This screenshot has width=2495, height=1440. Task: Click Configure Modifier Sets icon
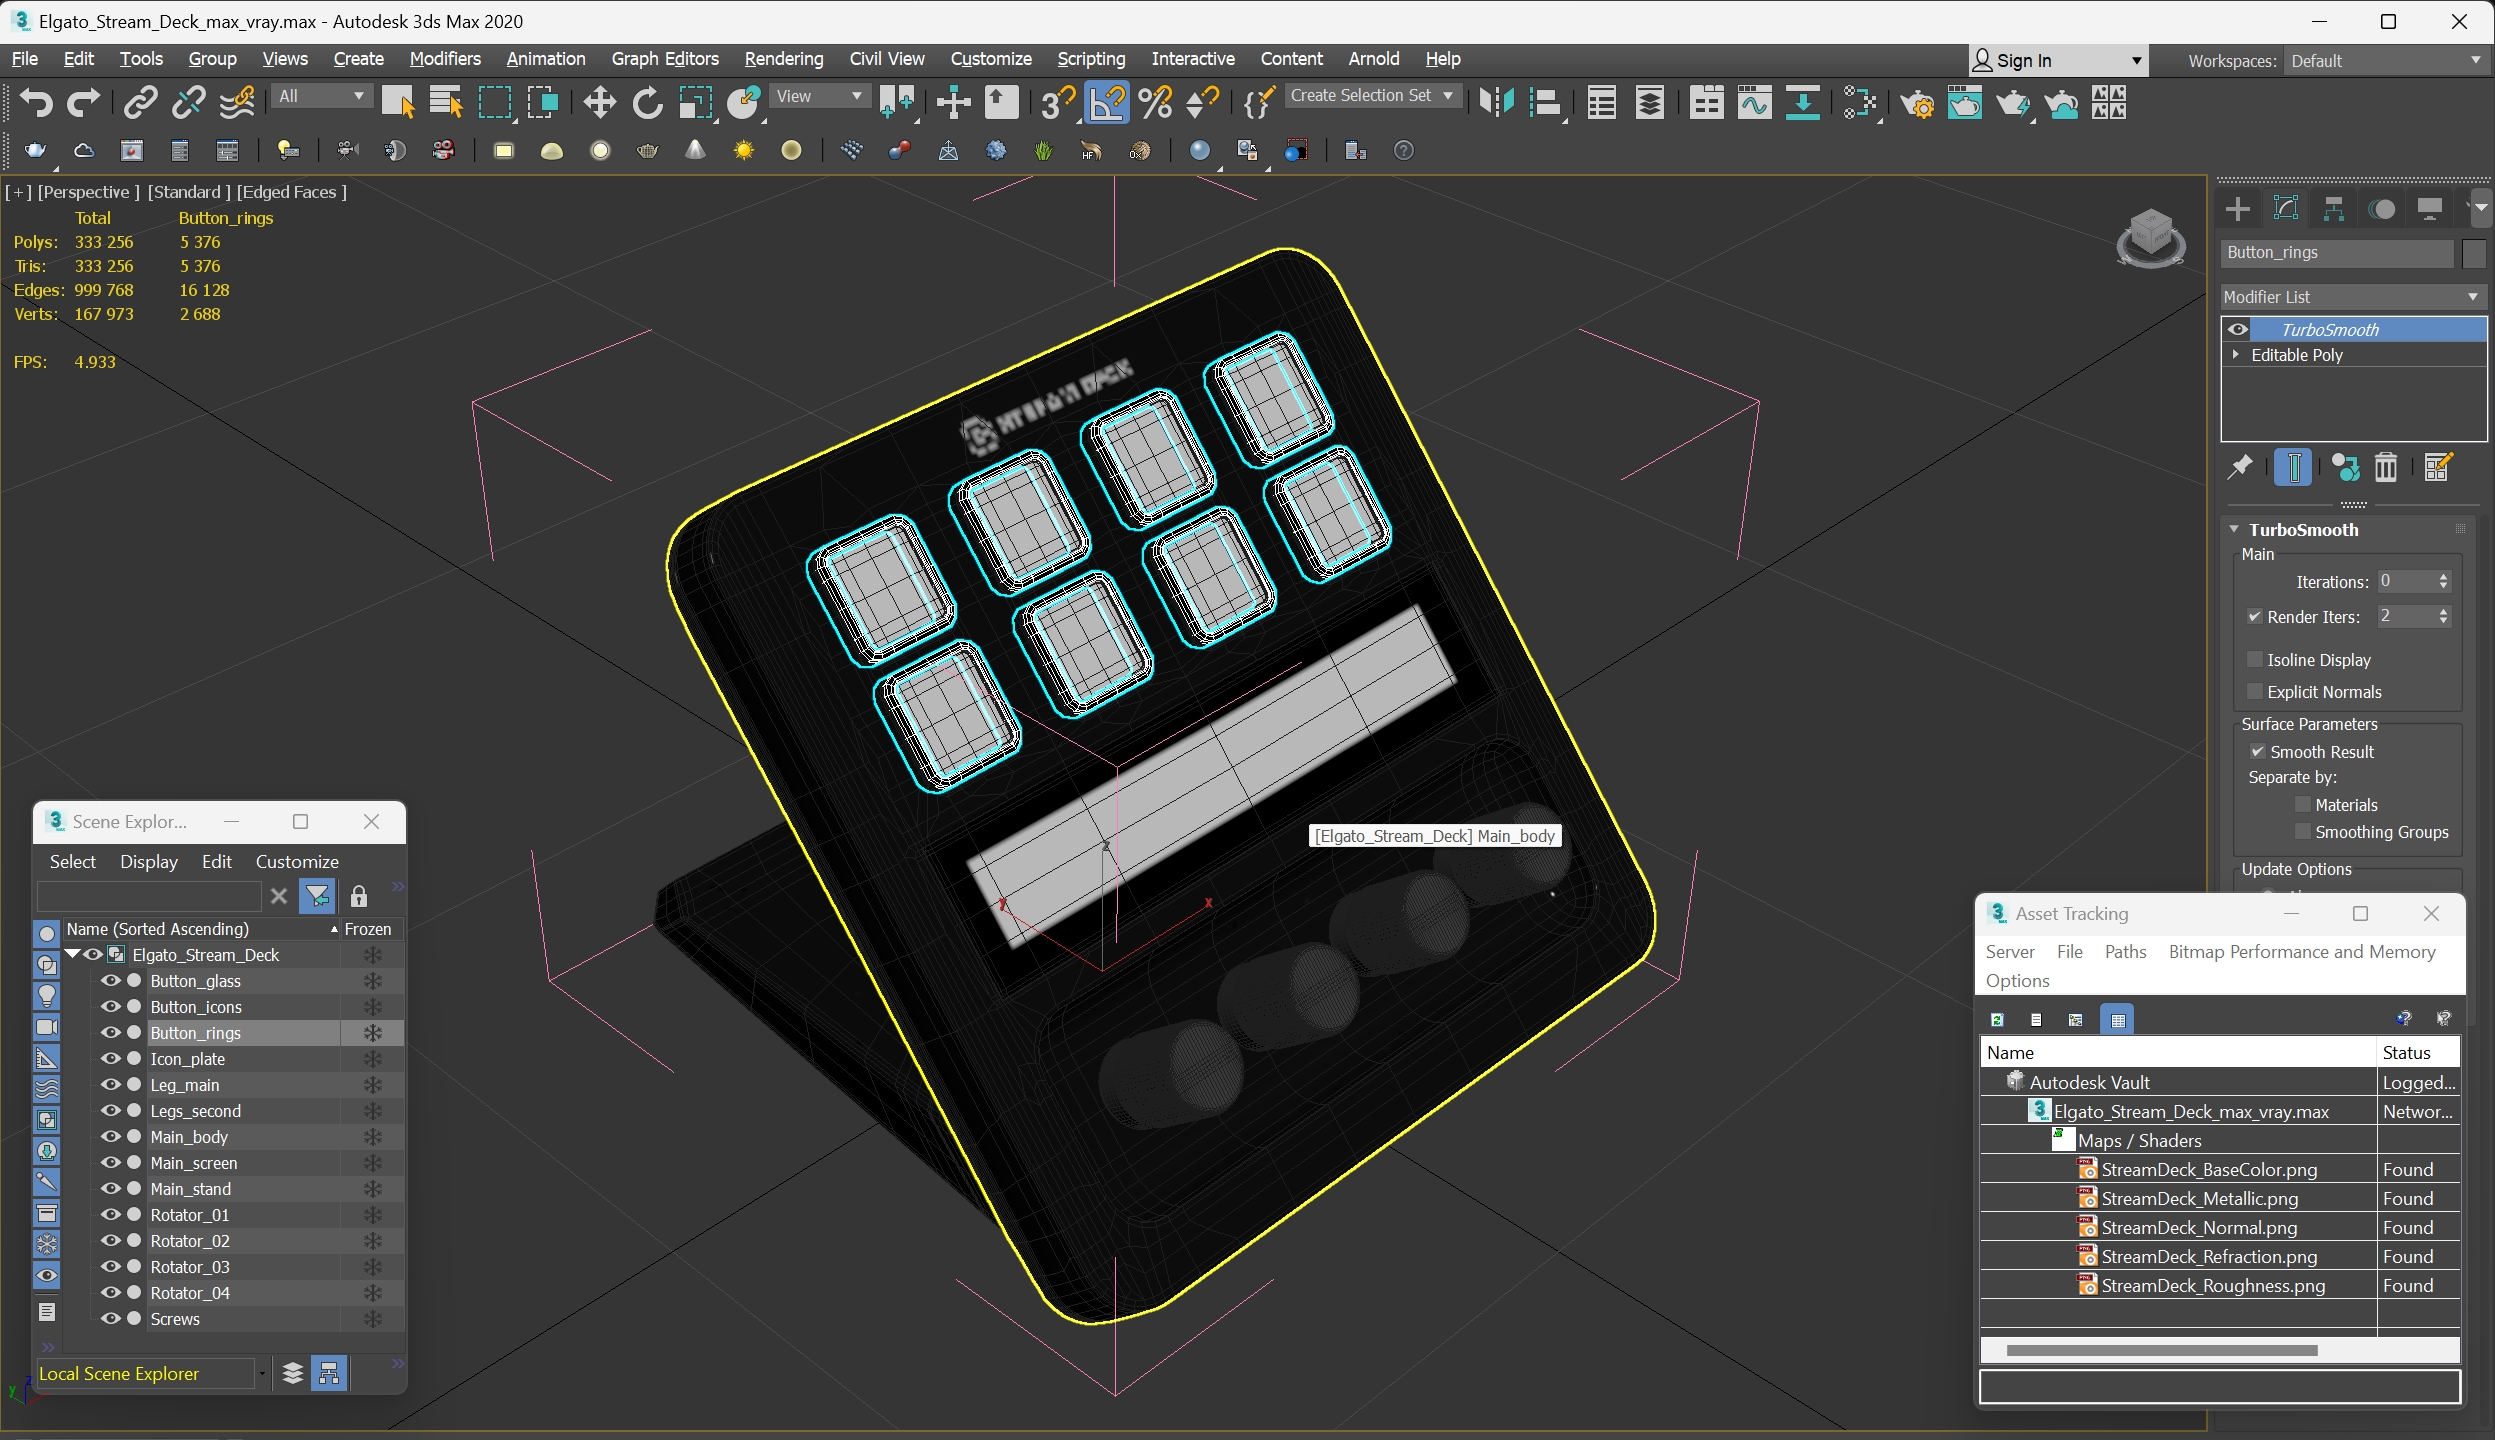pos(2438,467)
